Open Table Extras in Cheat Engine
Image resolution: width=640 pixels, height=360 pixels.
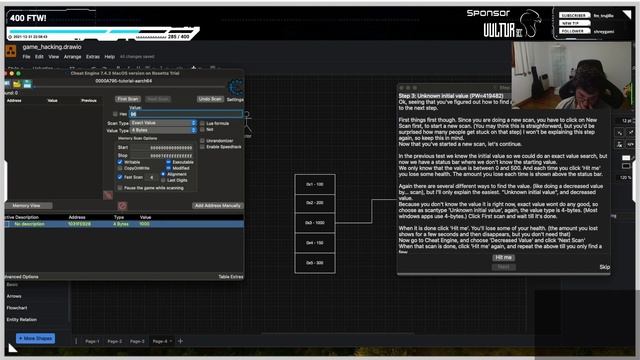(231, 277)
